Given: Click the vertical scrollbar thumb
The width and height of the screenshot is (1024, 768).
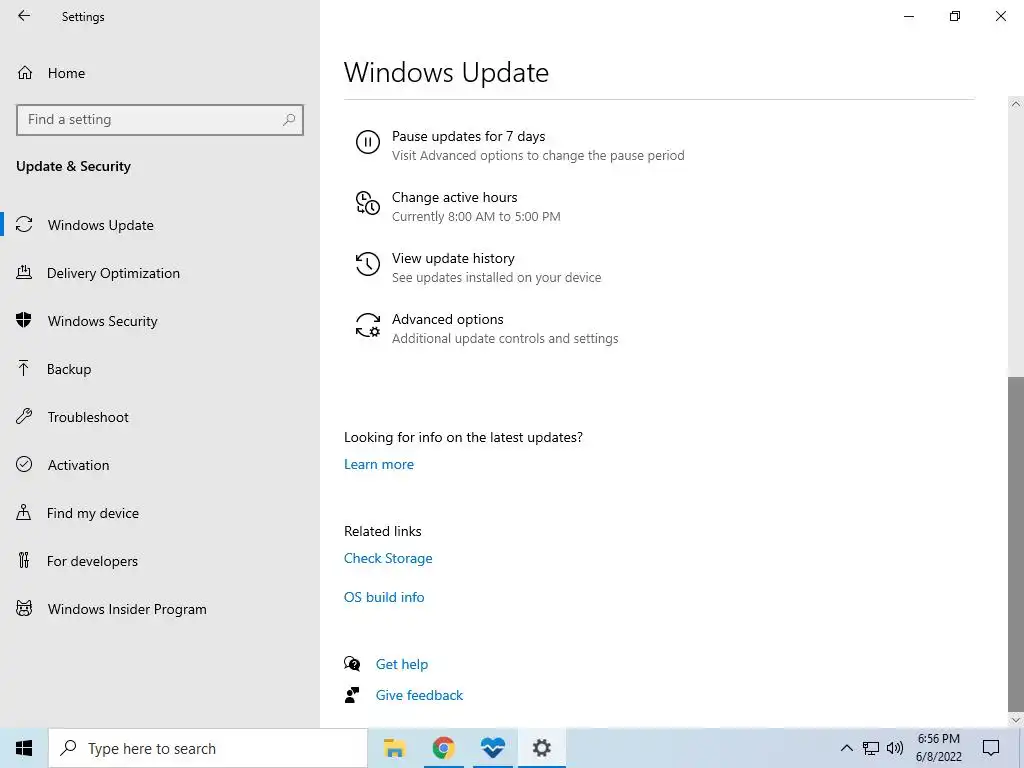Looking at the screenshot, I should click(x=1016, y=543).
